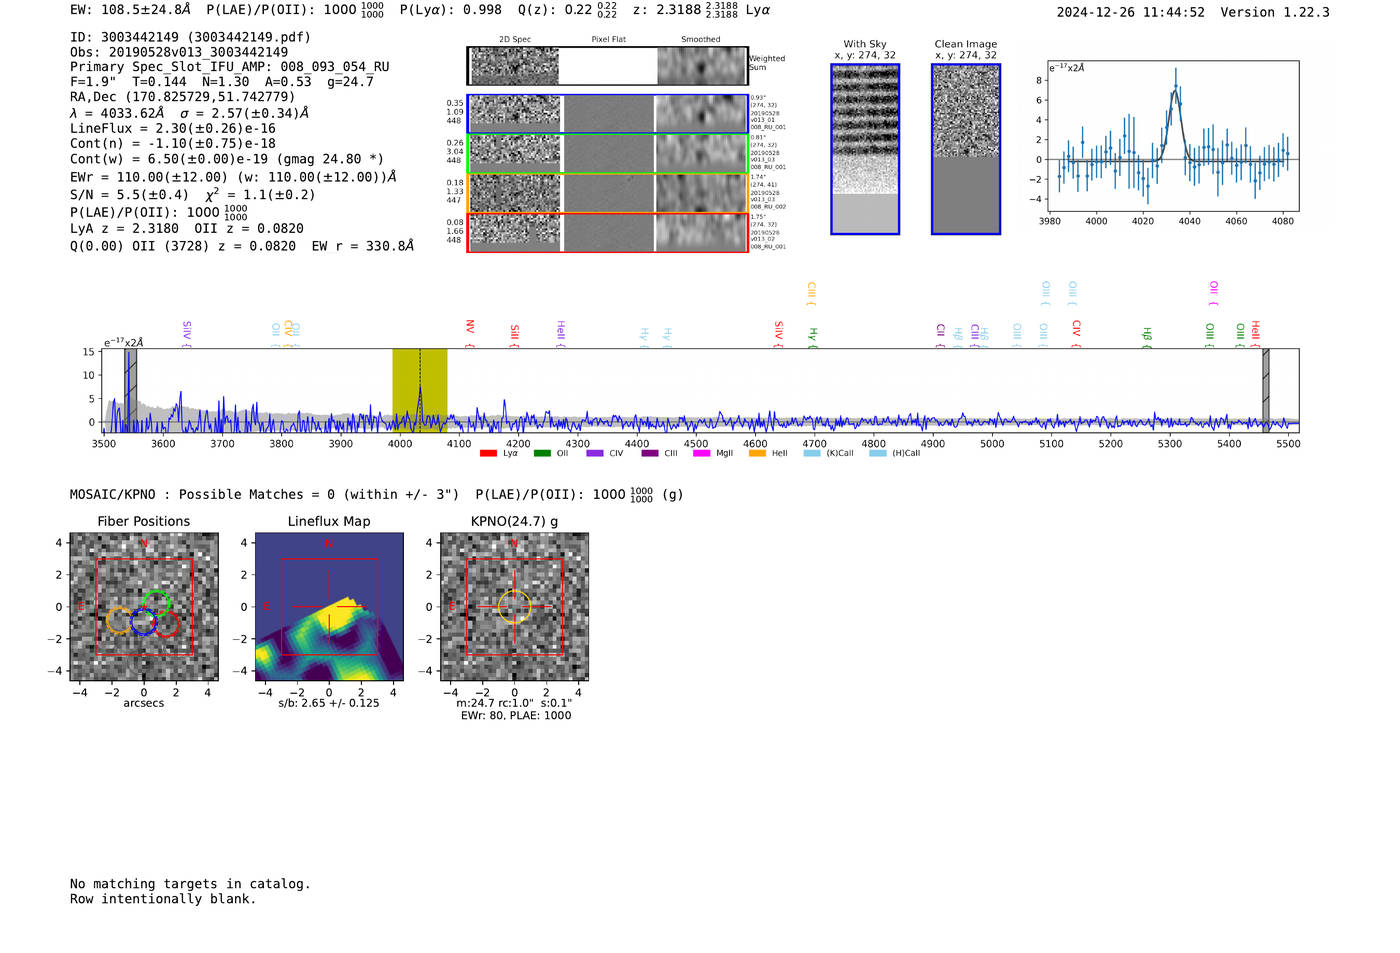
Task: Click the KPNO(24.7) g image panel
Action: (x=514, y=606)
